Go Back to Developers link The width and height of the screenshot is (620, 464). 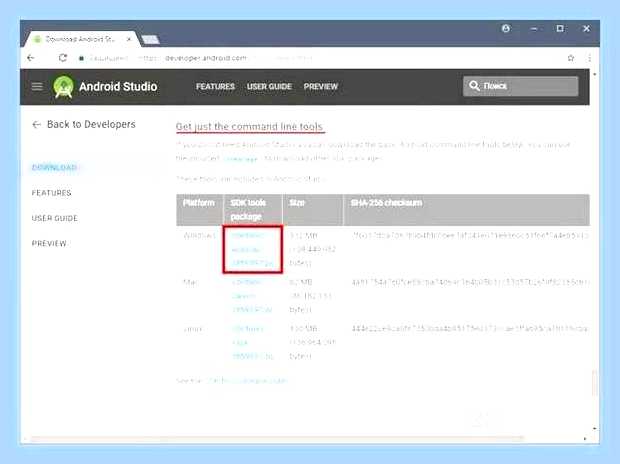(83, 124)
